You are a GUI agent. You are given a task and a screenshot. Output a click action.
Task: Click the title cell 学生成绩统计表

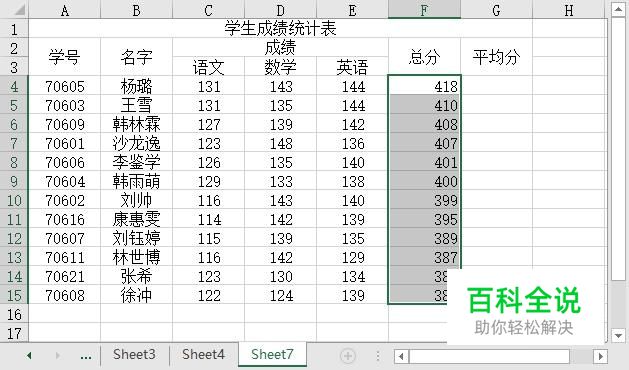[280, 28]
